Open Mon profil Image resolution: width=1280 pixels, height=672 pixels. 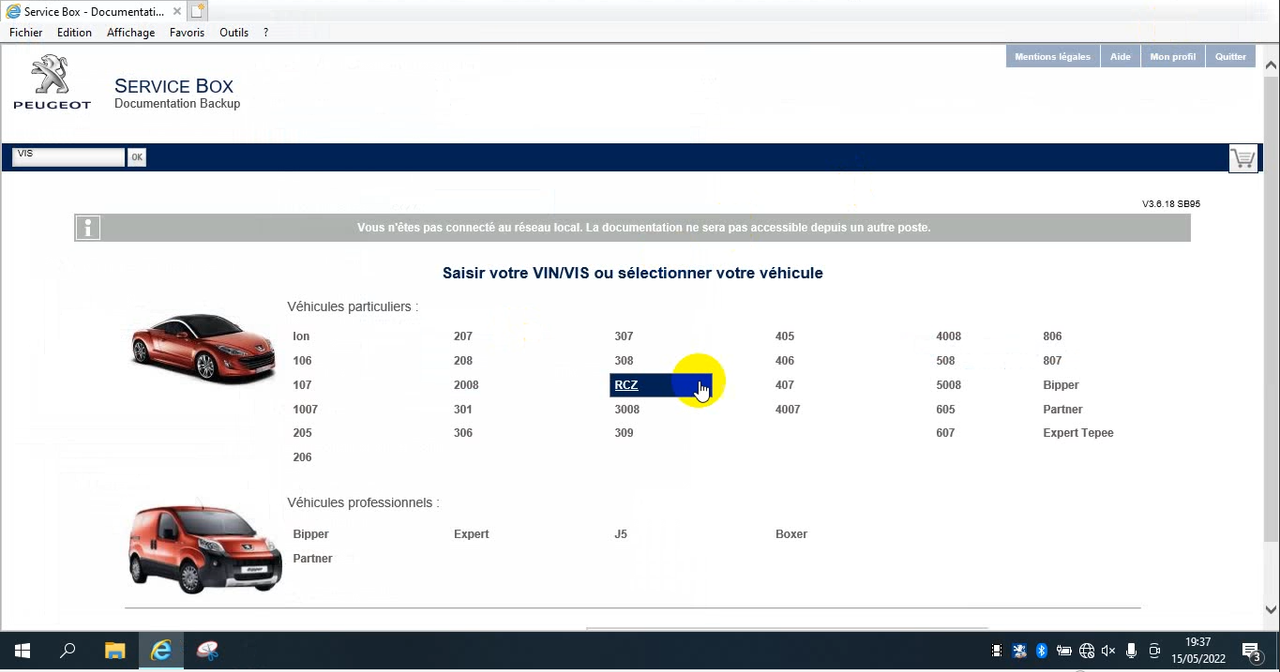click(1173, 57)
